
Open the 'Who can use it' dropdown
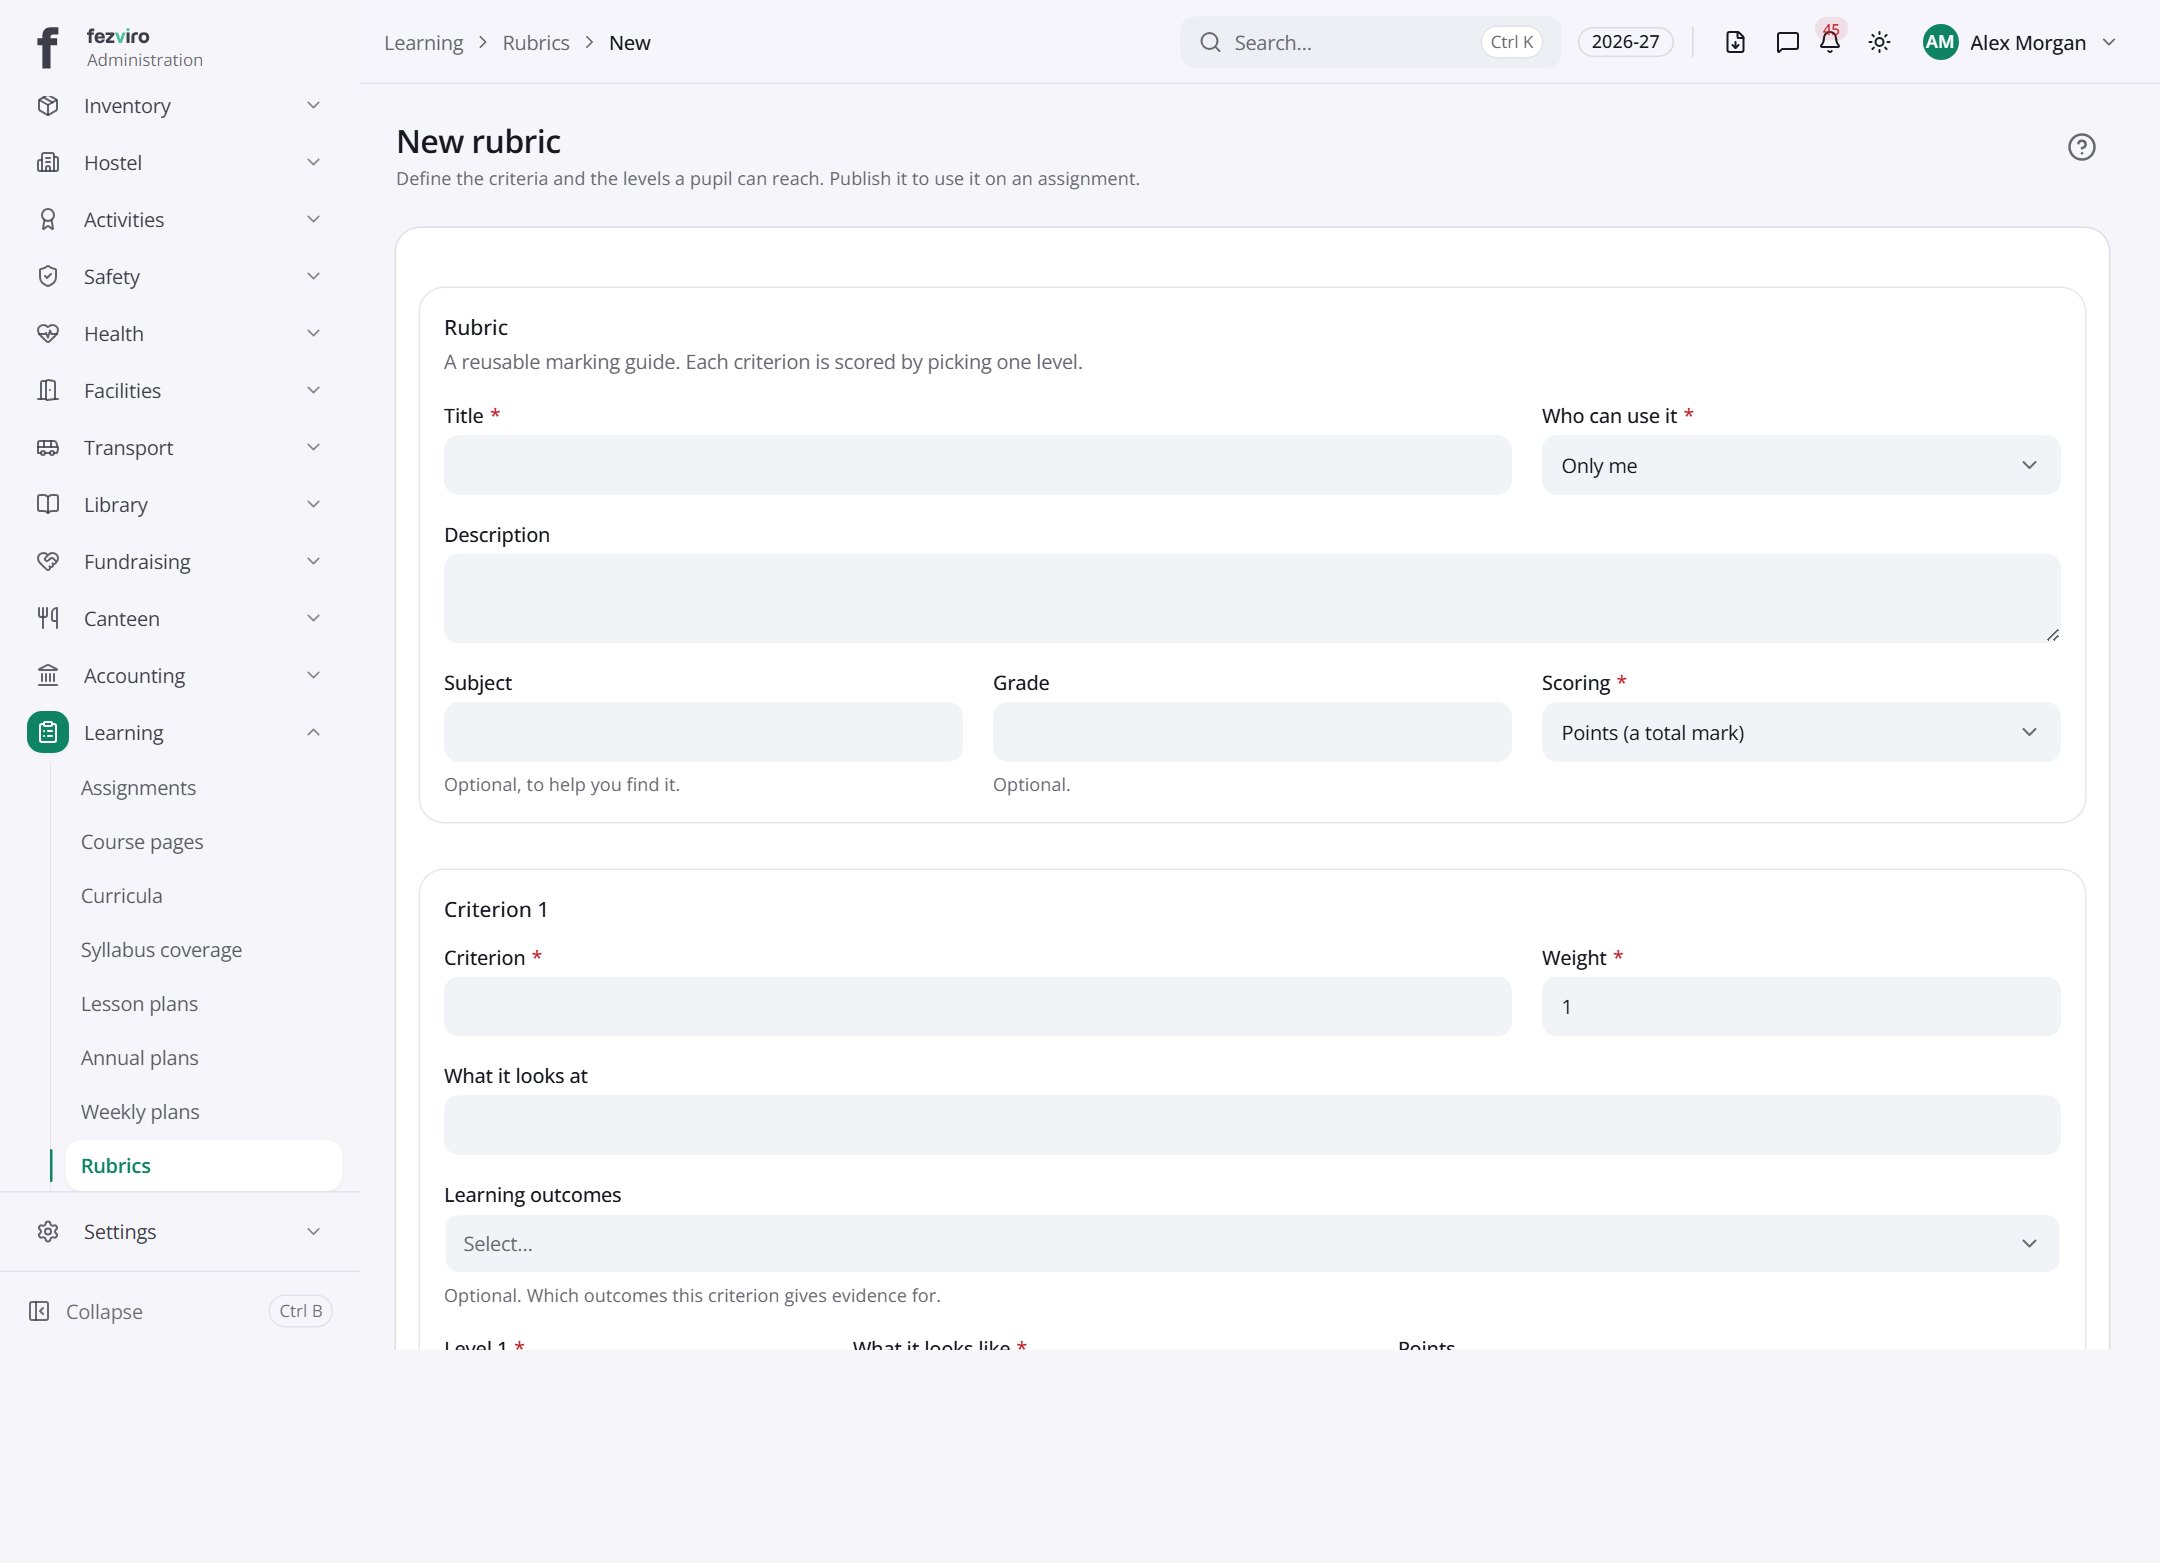point(1800,466)
